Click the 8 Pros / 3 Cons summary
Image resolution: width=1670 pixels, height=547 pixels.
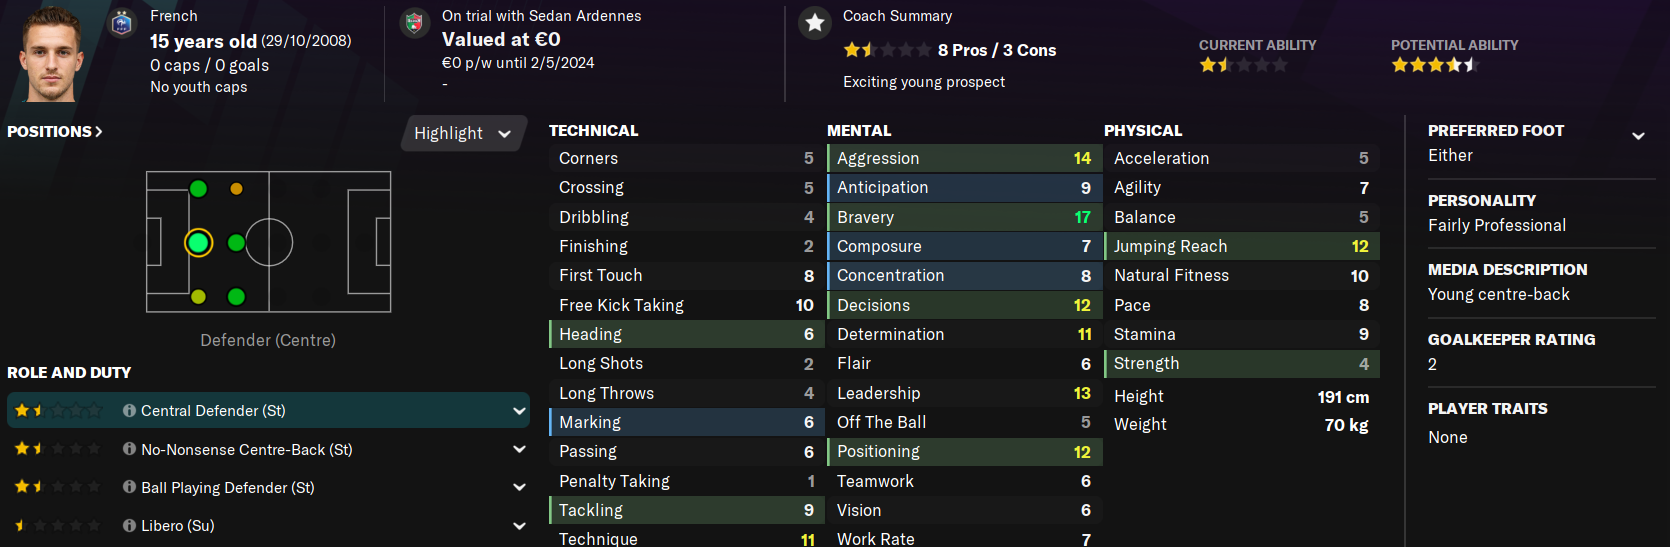click(996, 50)
